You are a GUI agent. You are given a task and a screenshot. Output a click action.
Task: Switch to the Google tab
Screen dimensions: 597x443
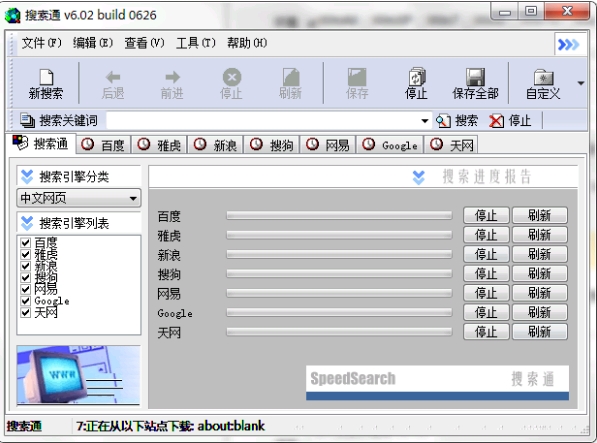pos(390,145)
